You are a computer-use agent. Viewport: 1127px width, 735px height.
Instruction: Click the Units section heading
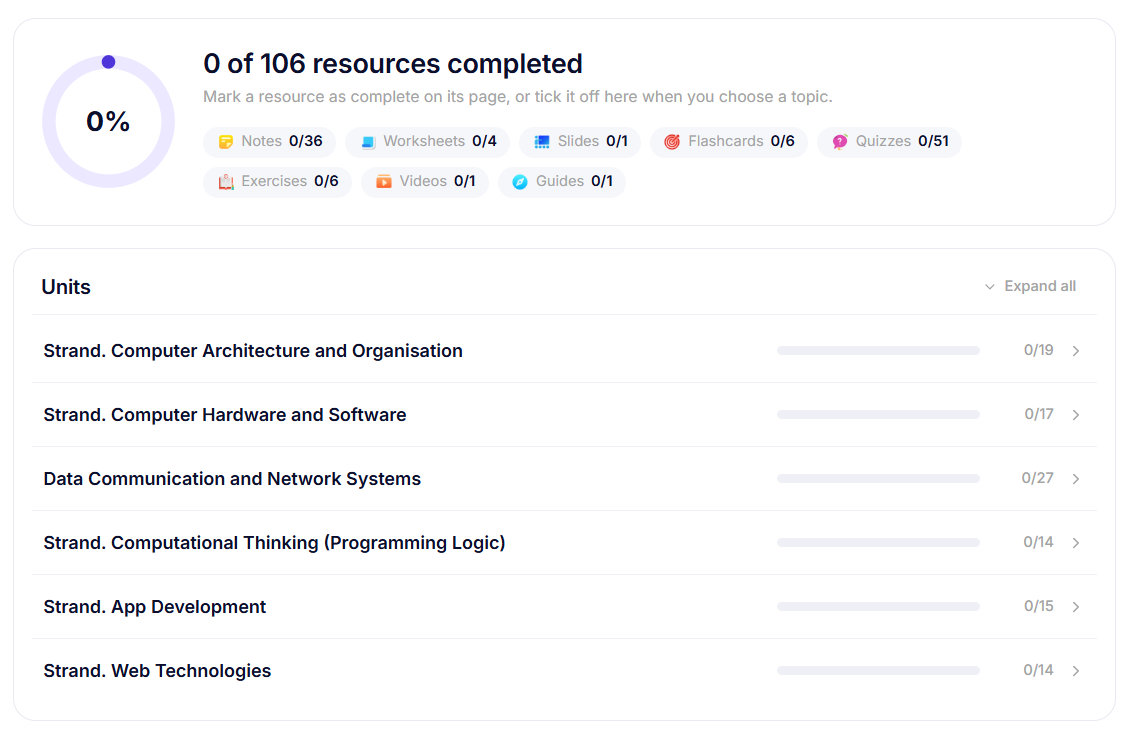[66, 287]
